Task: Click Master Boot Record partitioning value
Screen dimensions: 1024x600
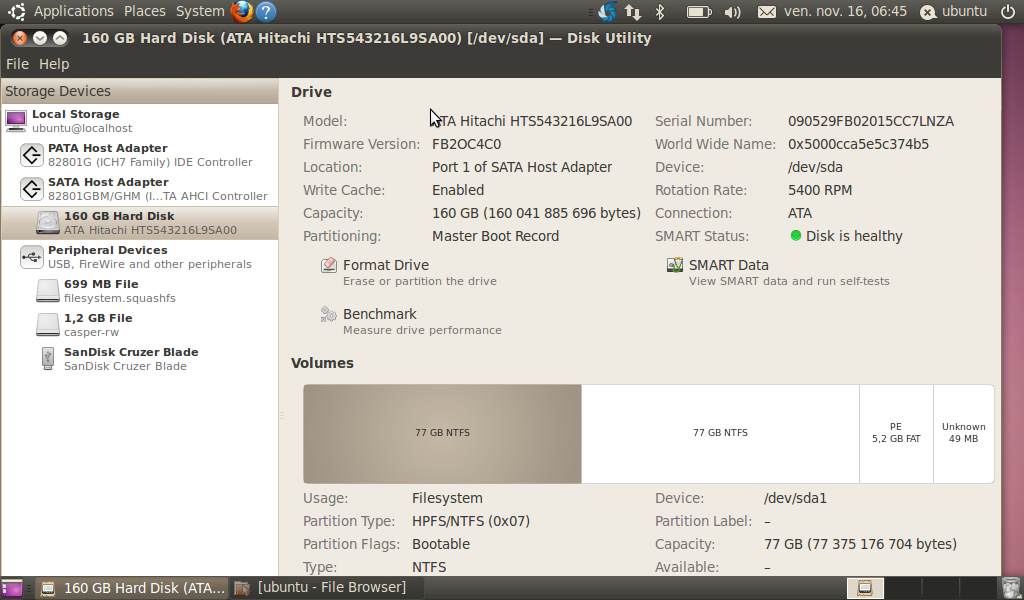Action: coord(495,236)
